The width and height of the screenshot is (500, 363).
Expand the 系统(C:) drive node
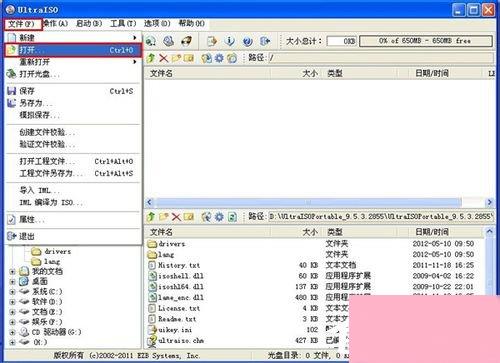click(x=12, y=292)
